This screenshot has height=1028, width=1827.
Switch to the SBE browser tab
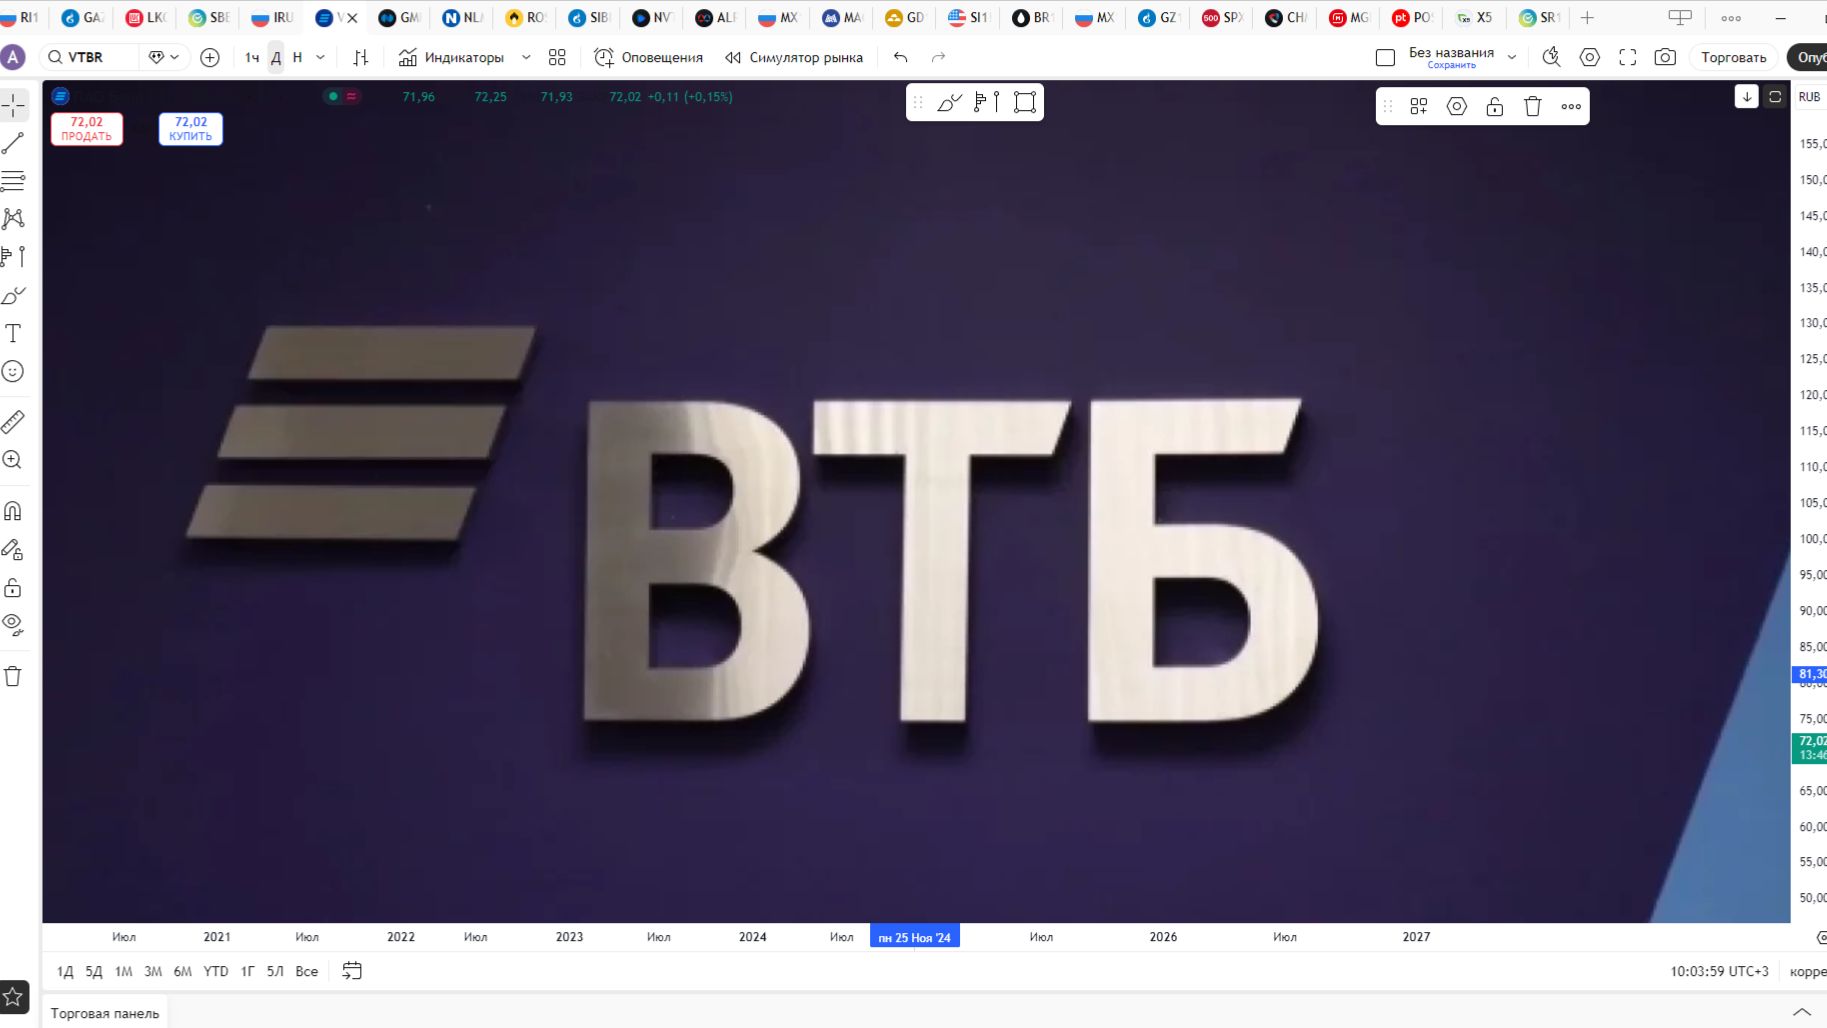pos(210,17)
